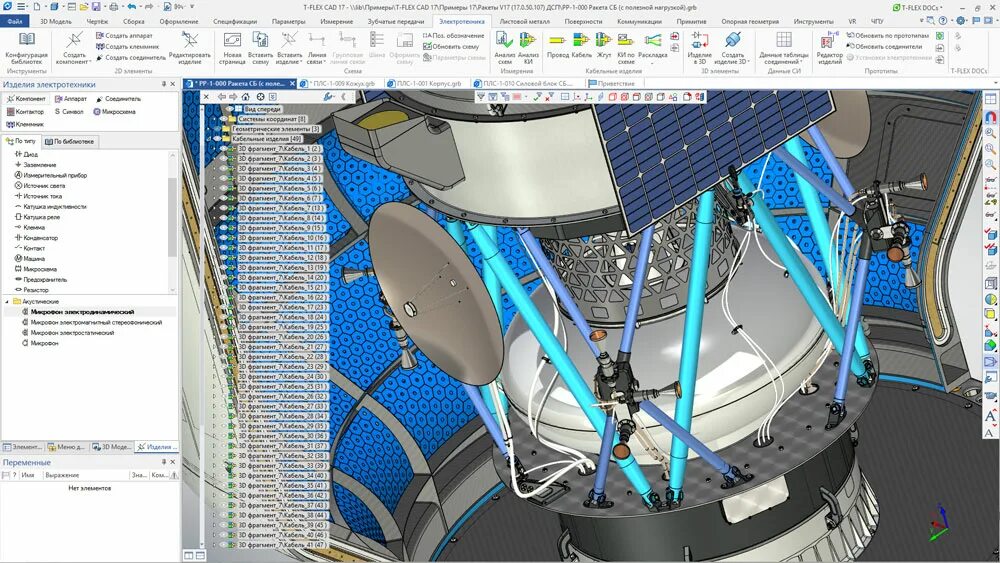Click the Save floppy icon in title bar
This screenshot has height=563, width=1000.
pos(96,6)
